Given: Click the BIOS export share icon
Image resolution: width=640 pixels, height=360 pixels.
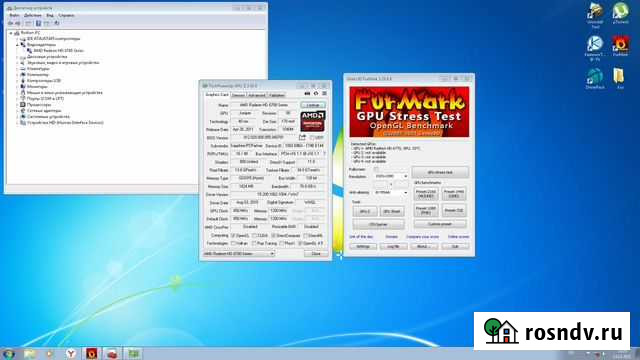Looking at the screenshot, I should click(302, 138).
